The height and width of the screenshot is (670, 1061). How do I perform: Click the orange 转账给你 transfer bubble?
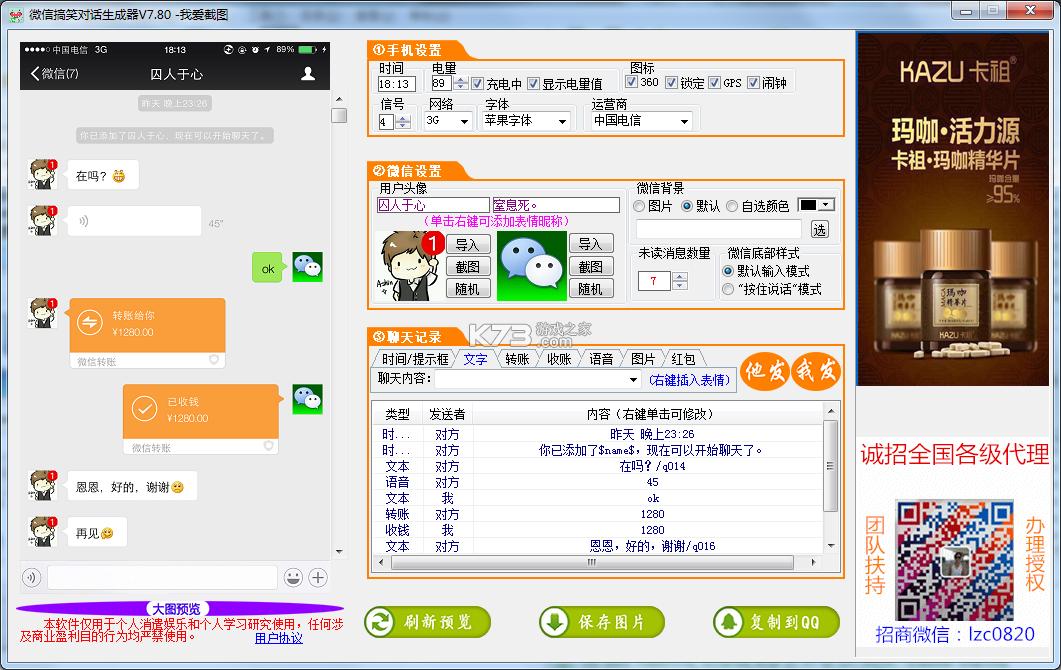coord(147,332)
